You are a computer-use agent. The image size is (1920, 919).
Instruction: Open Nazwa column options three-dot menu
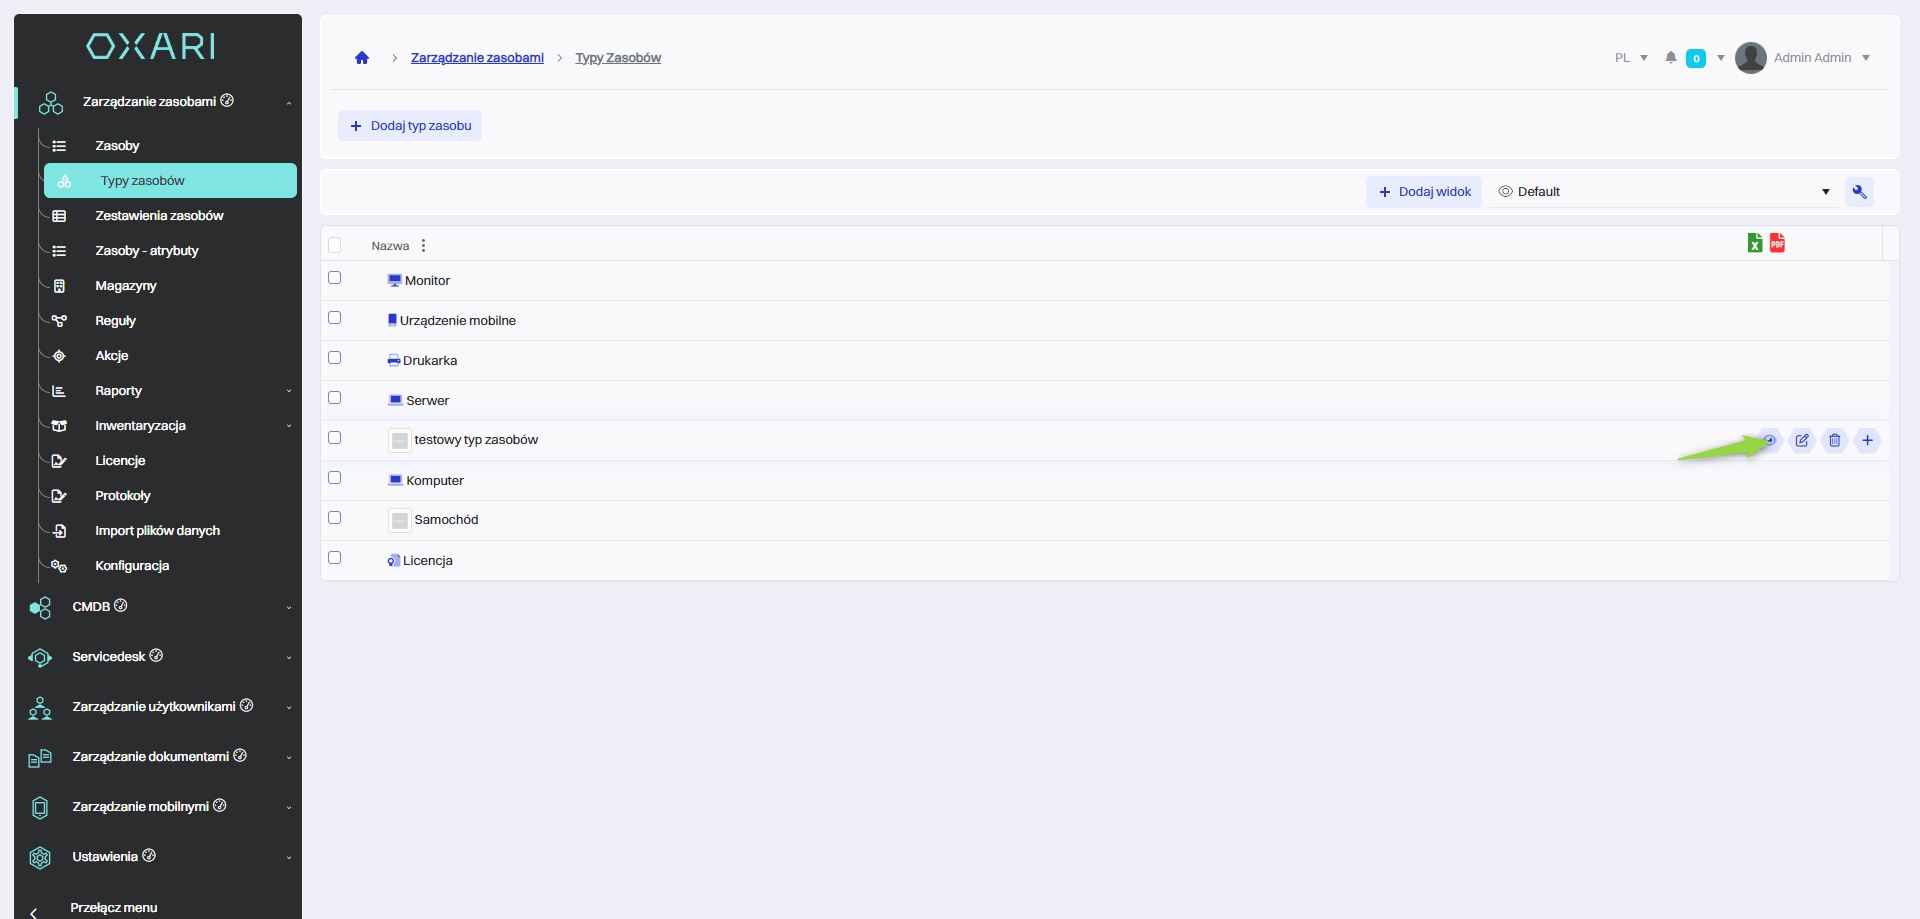(424, 246)
